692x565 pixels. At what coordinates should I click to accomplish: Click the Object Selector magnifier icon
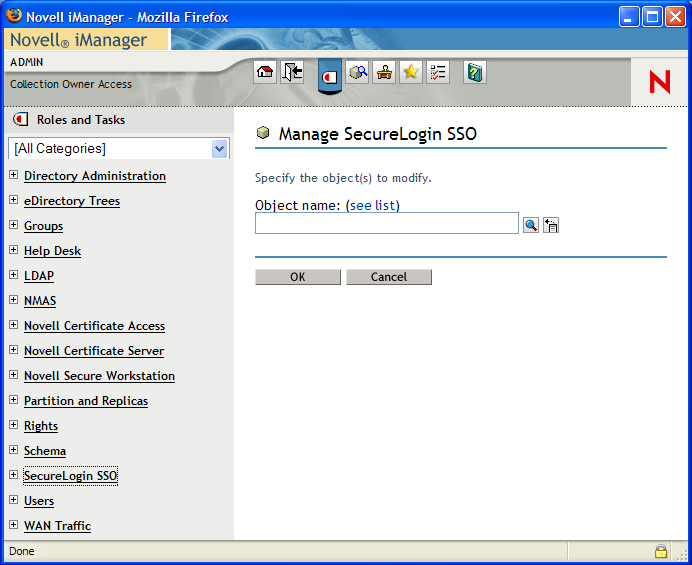[531, 225]
